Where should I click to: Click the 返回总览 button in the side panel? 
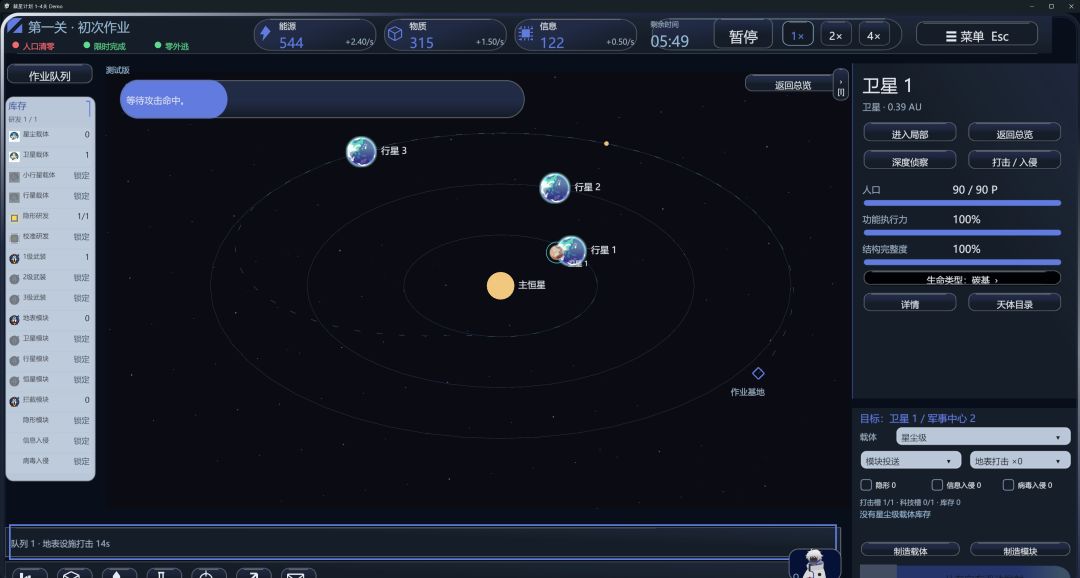pos(1015,134)
